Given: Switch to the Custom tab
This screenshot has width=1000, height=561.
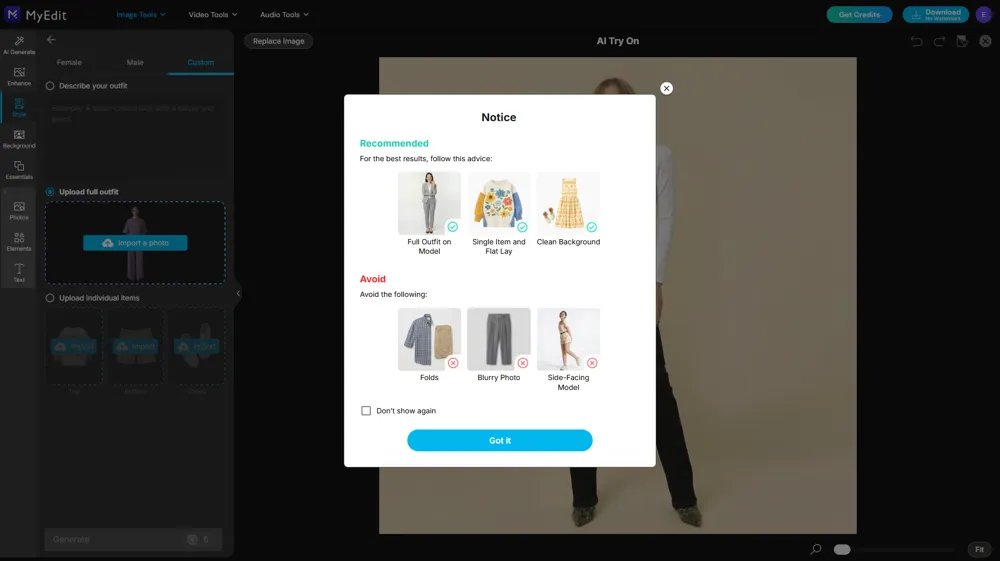Looking at the screenshot, I should coord(200,62).
